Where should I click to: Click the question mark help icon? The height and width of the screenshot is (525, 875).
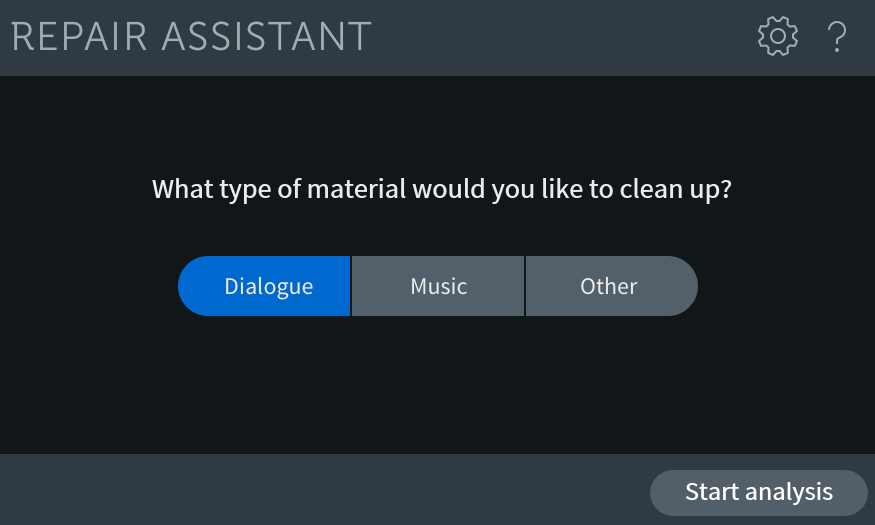click(836, 37)
